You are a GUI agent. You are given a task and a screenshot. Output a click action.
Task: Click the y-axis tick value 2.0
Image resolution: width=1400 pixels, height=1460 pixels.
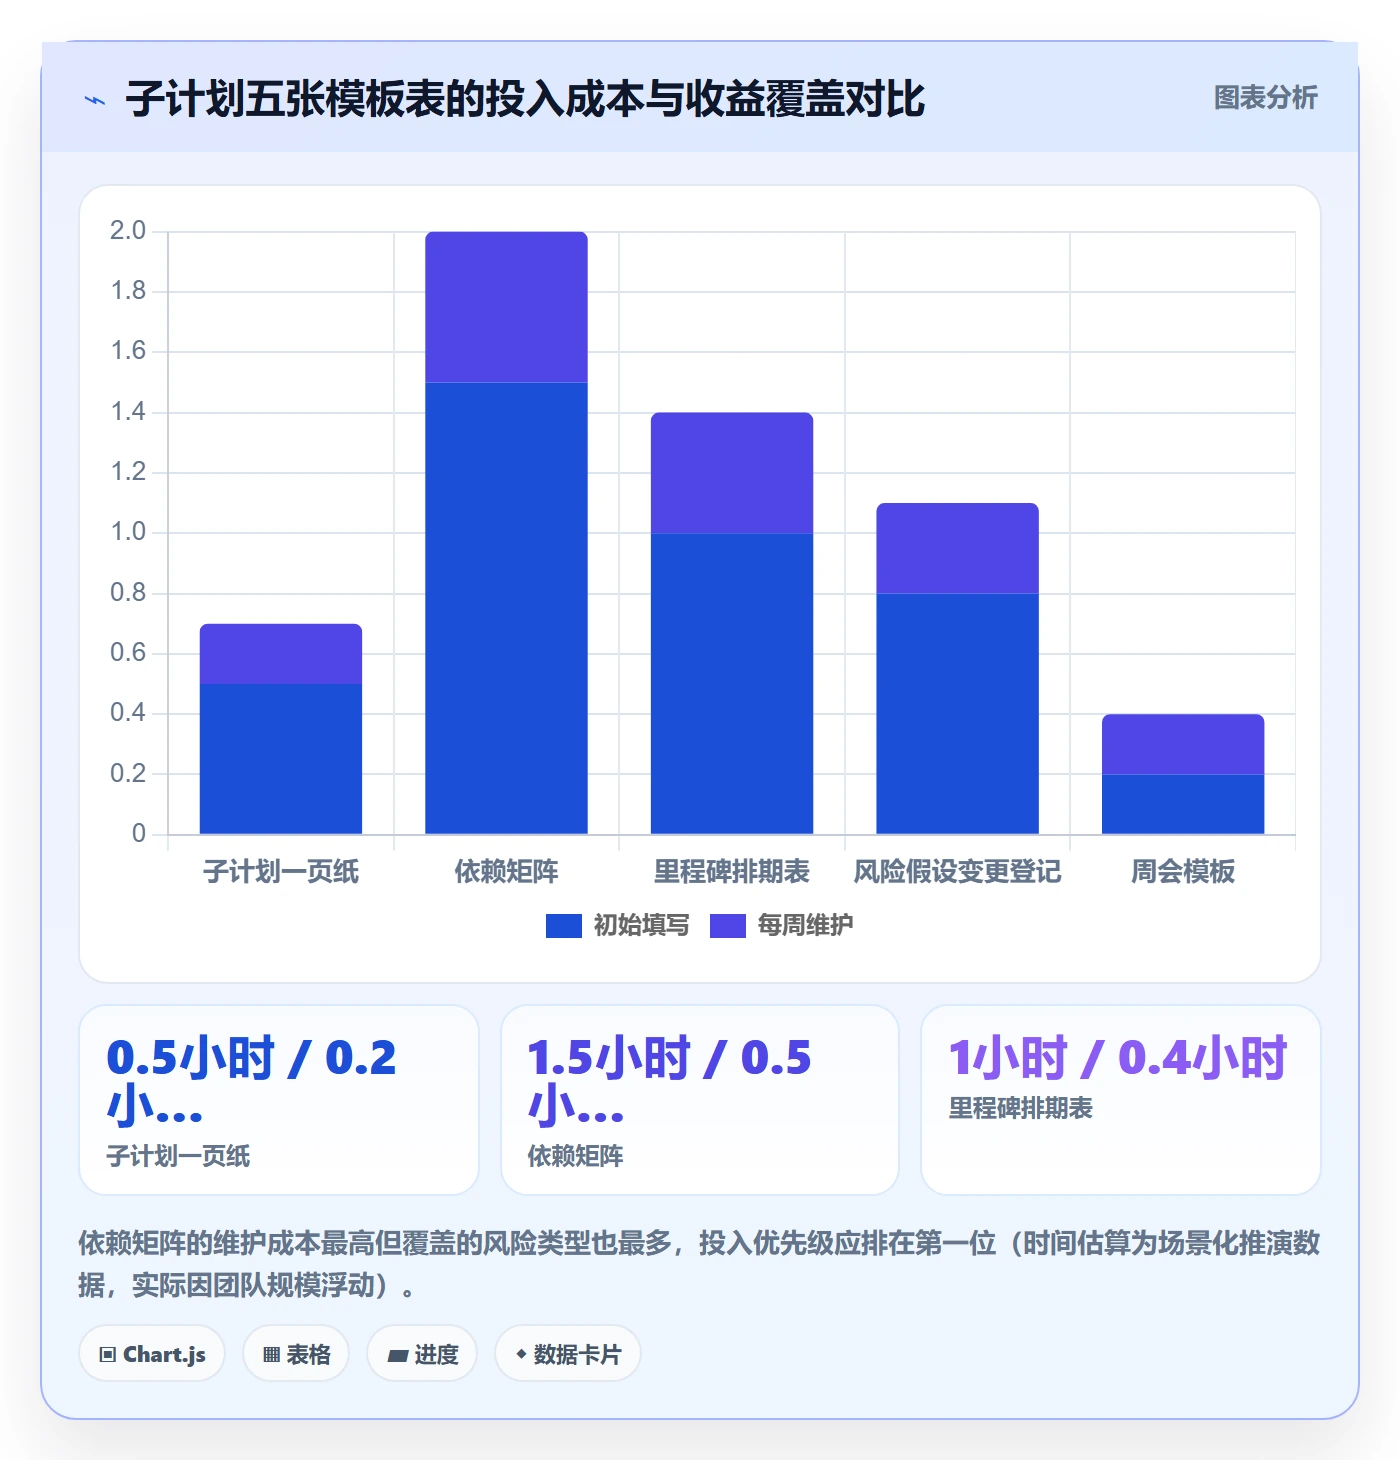click(128, 231)
